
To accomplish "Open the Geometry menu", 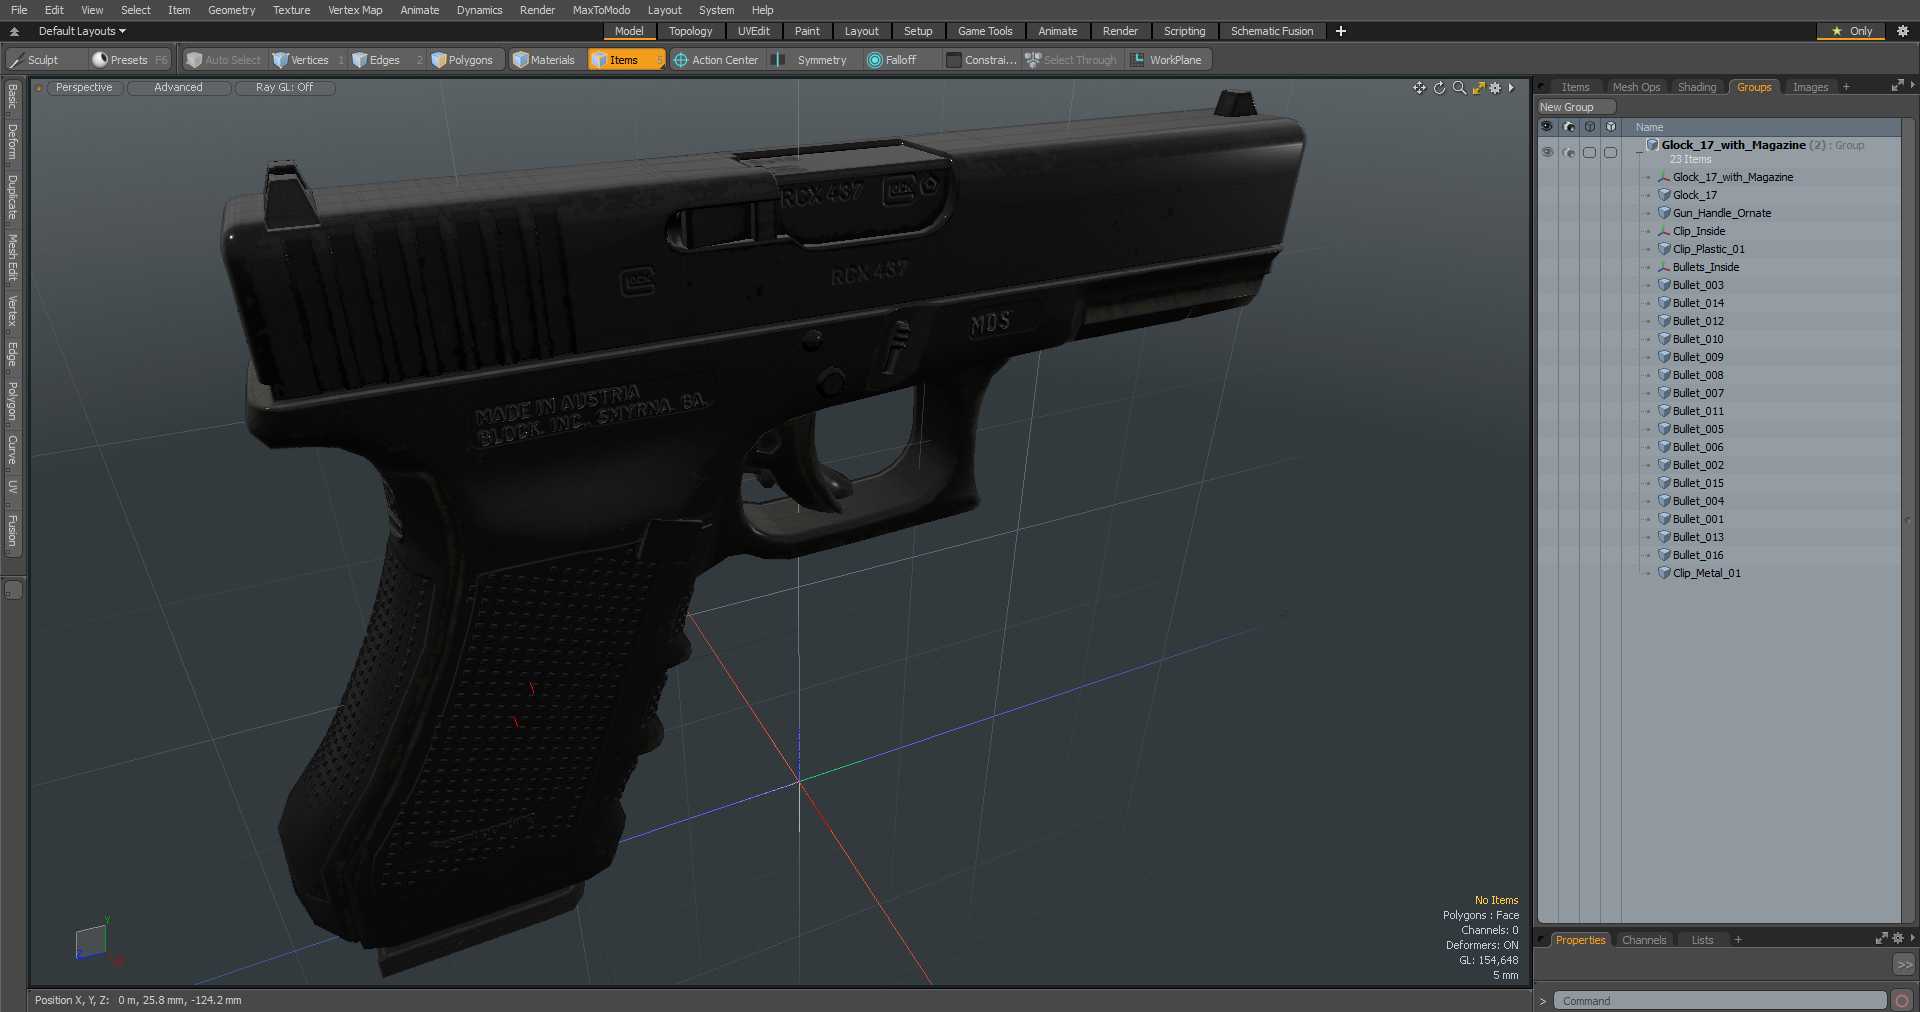I will click(231, 10).
